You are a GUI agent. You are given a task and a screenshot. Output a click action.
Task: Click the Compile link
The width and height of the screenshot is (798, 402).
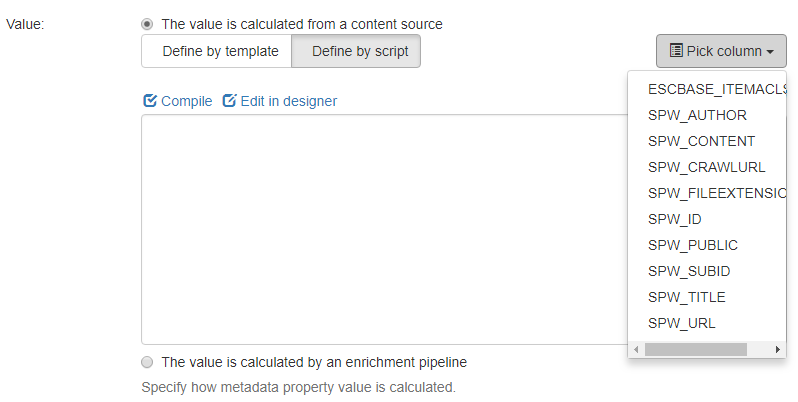[x=186, y=101]
